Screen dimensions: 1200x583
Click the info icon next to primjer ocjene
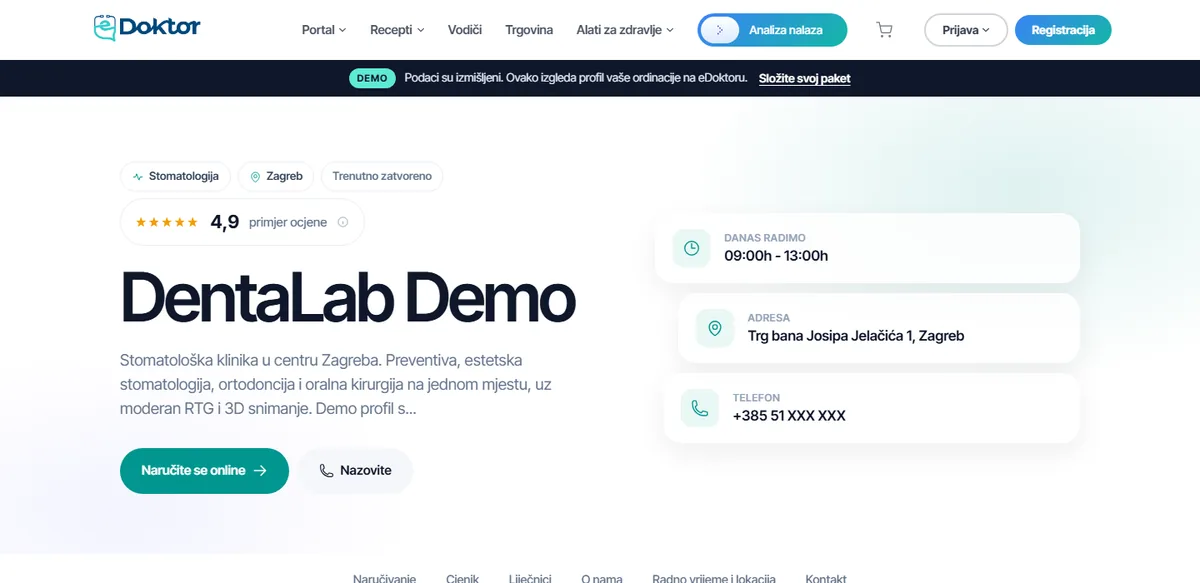tap(343, 222)
